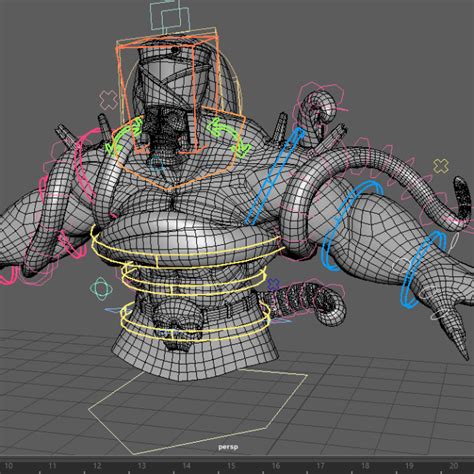Go to frame 18 on the timeline
474x474 pixels.
(x=365, y=466)
